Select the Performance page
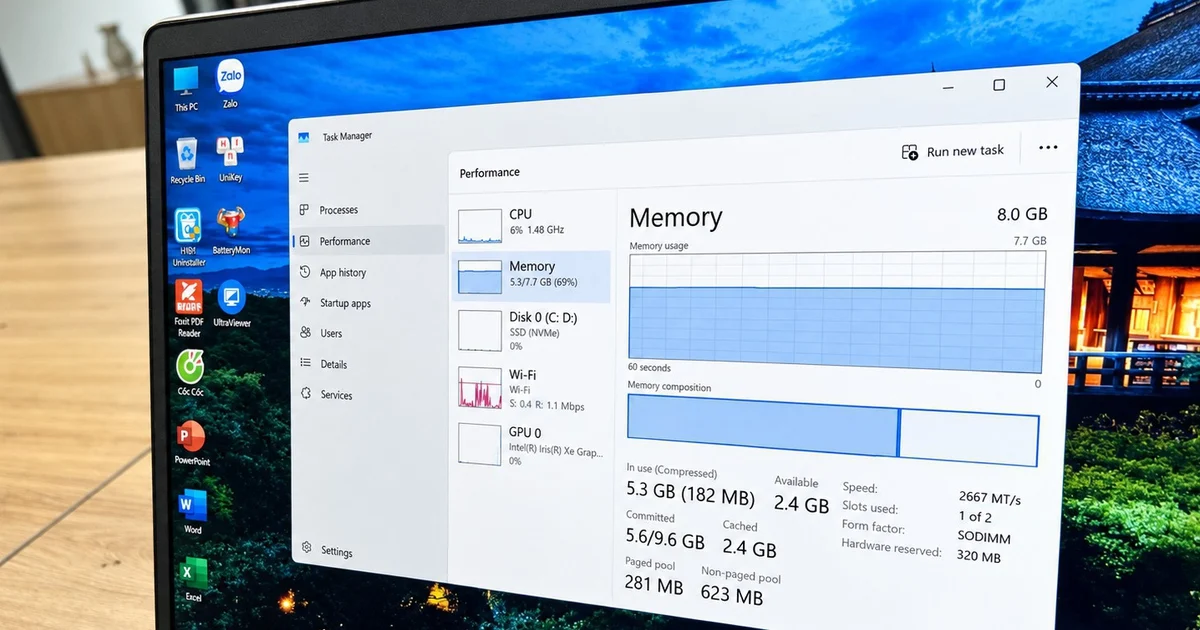 (369, 241)
